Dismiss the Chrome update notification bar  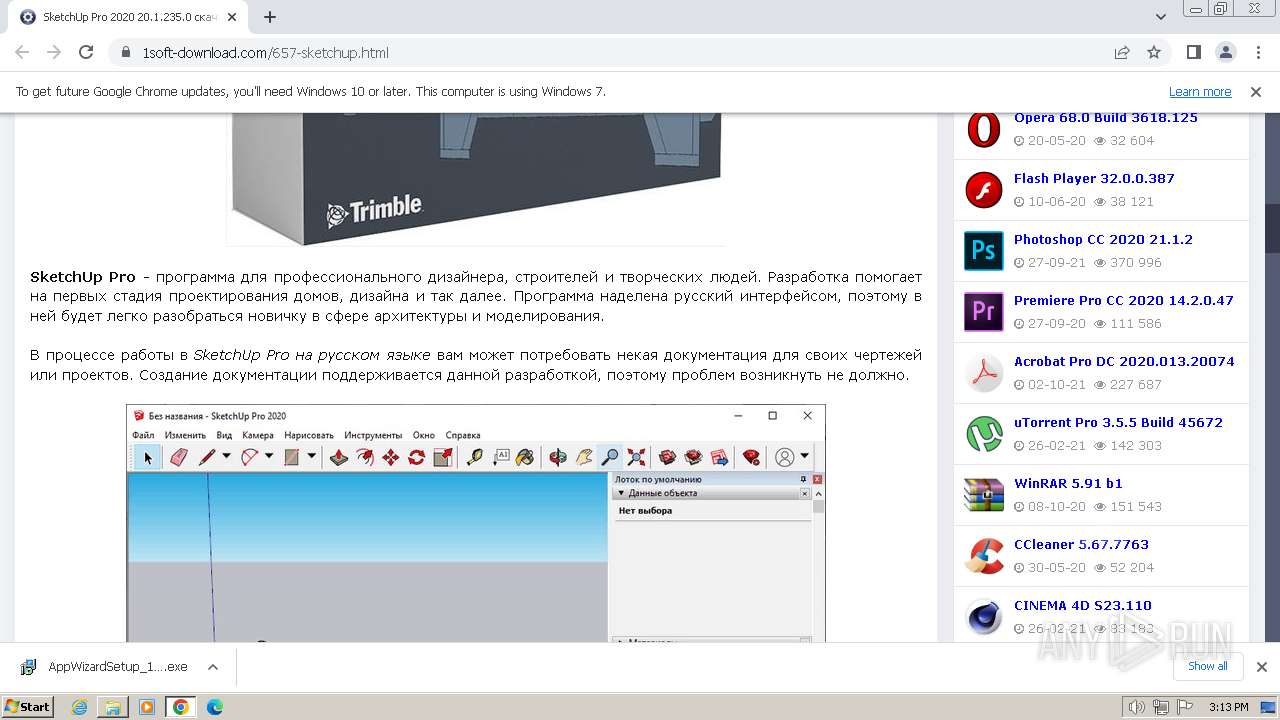1256,92
